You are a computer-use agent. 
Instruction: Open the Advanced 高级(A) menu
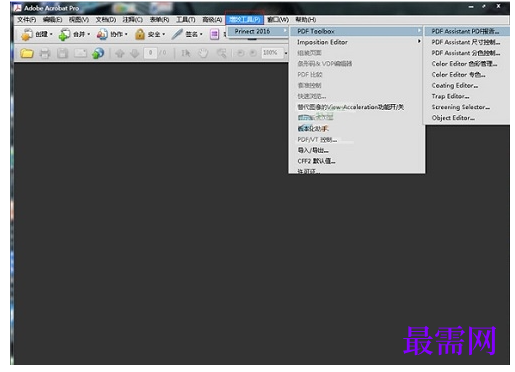tap(212, 20)
